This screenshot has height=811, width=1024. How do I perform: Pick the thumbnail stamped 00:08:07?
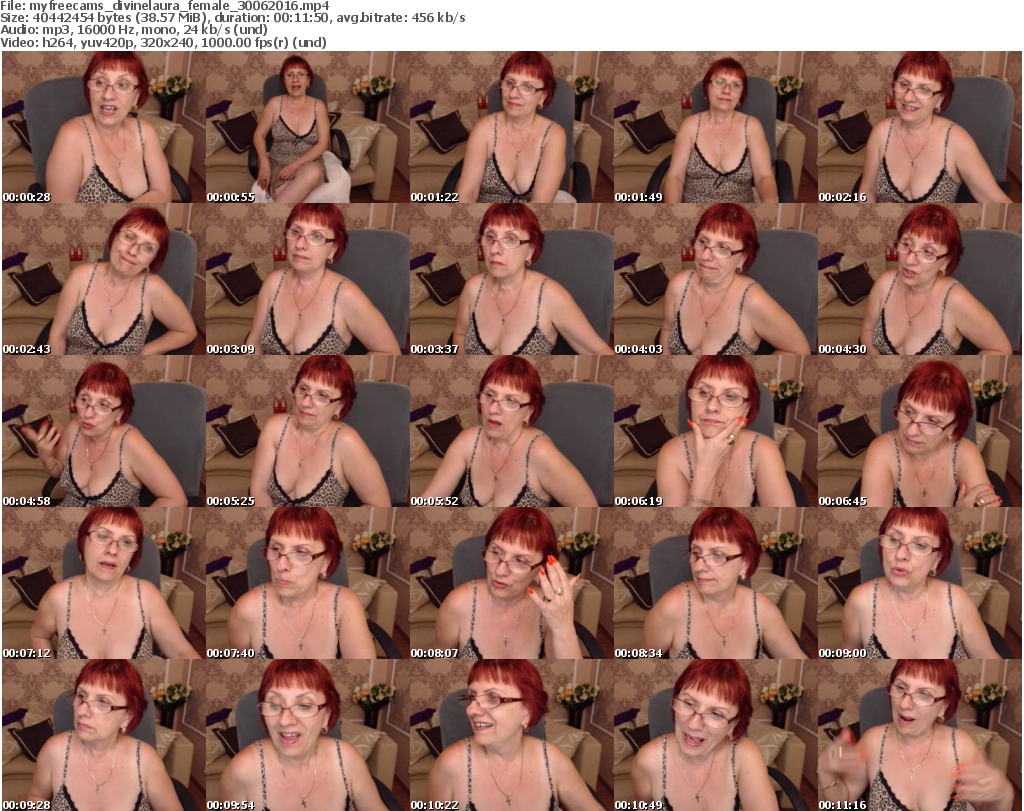click(x=511, y=583)
